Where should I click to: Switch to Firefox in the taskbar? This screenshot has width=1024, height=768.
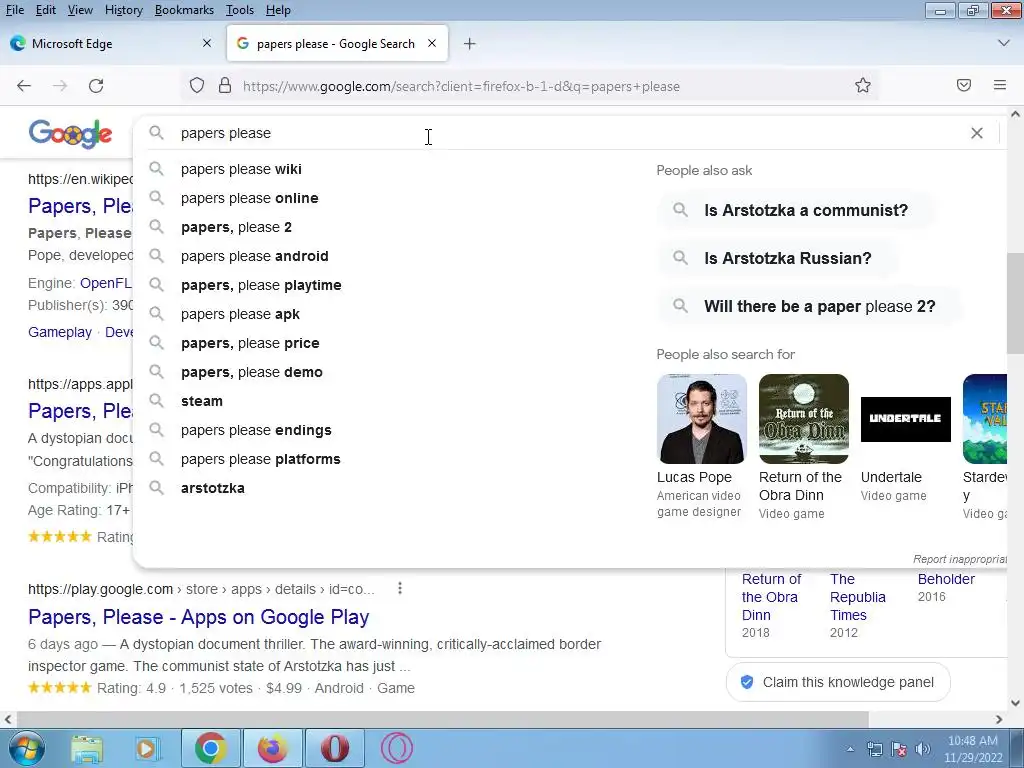coord(272,748)
